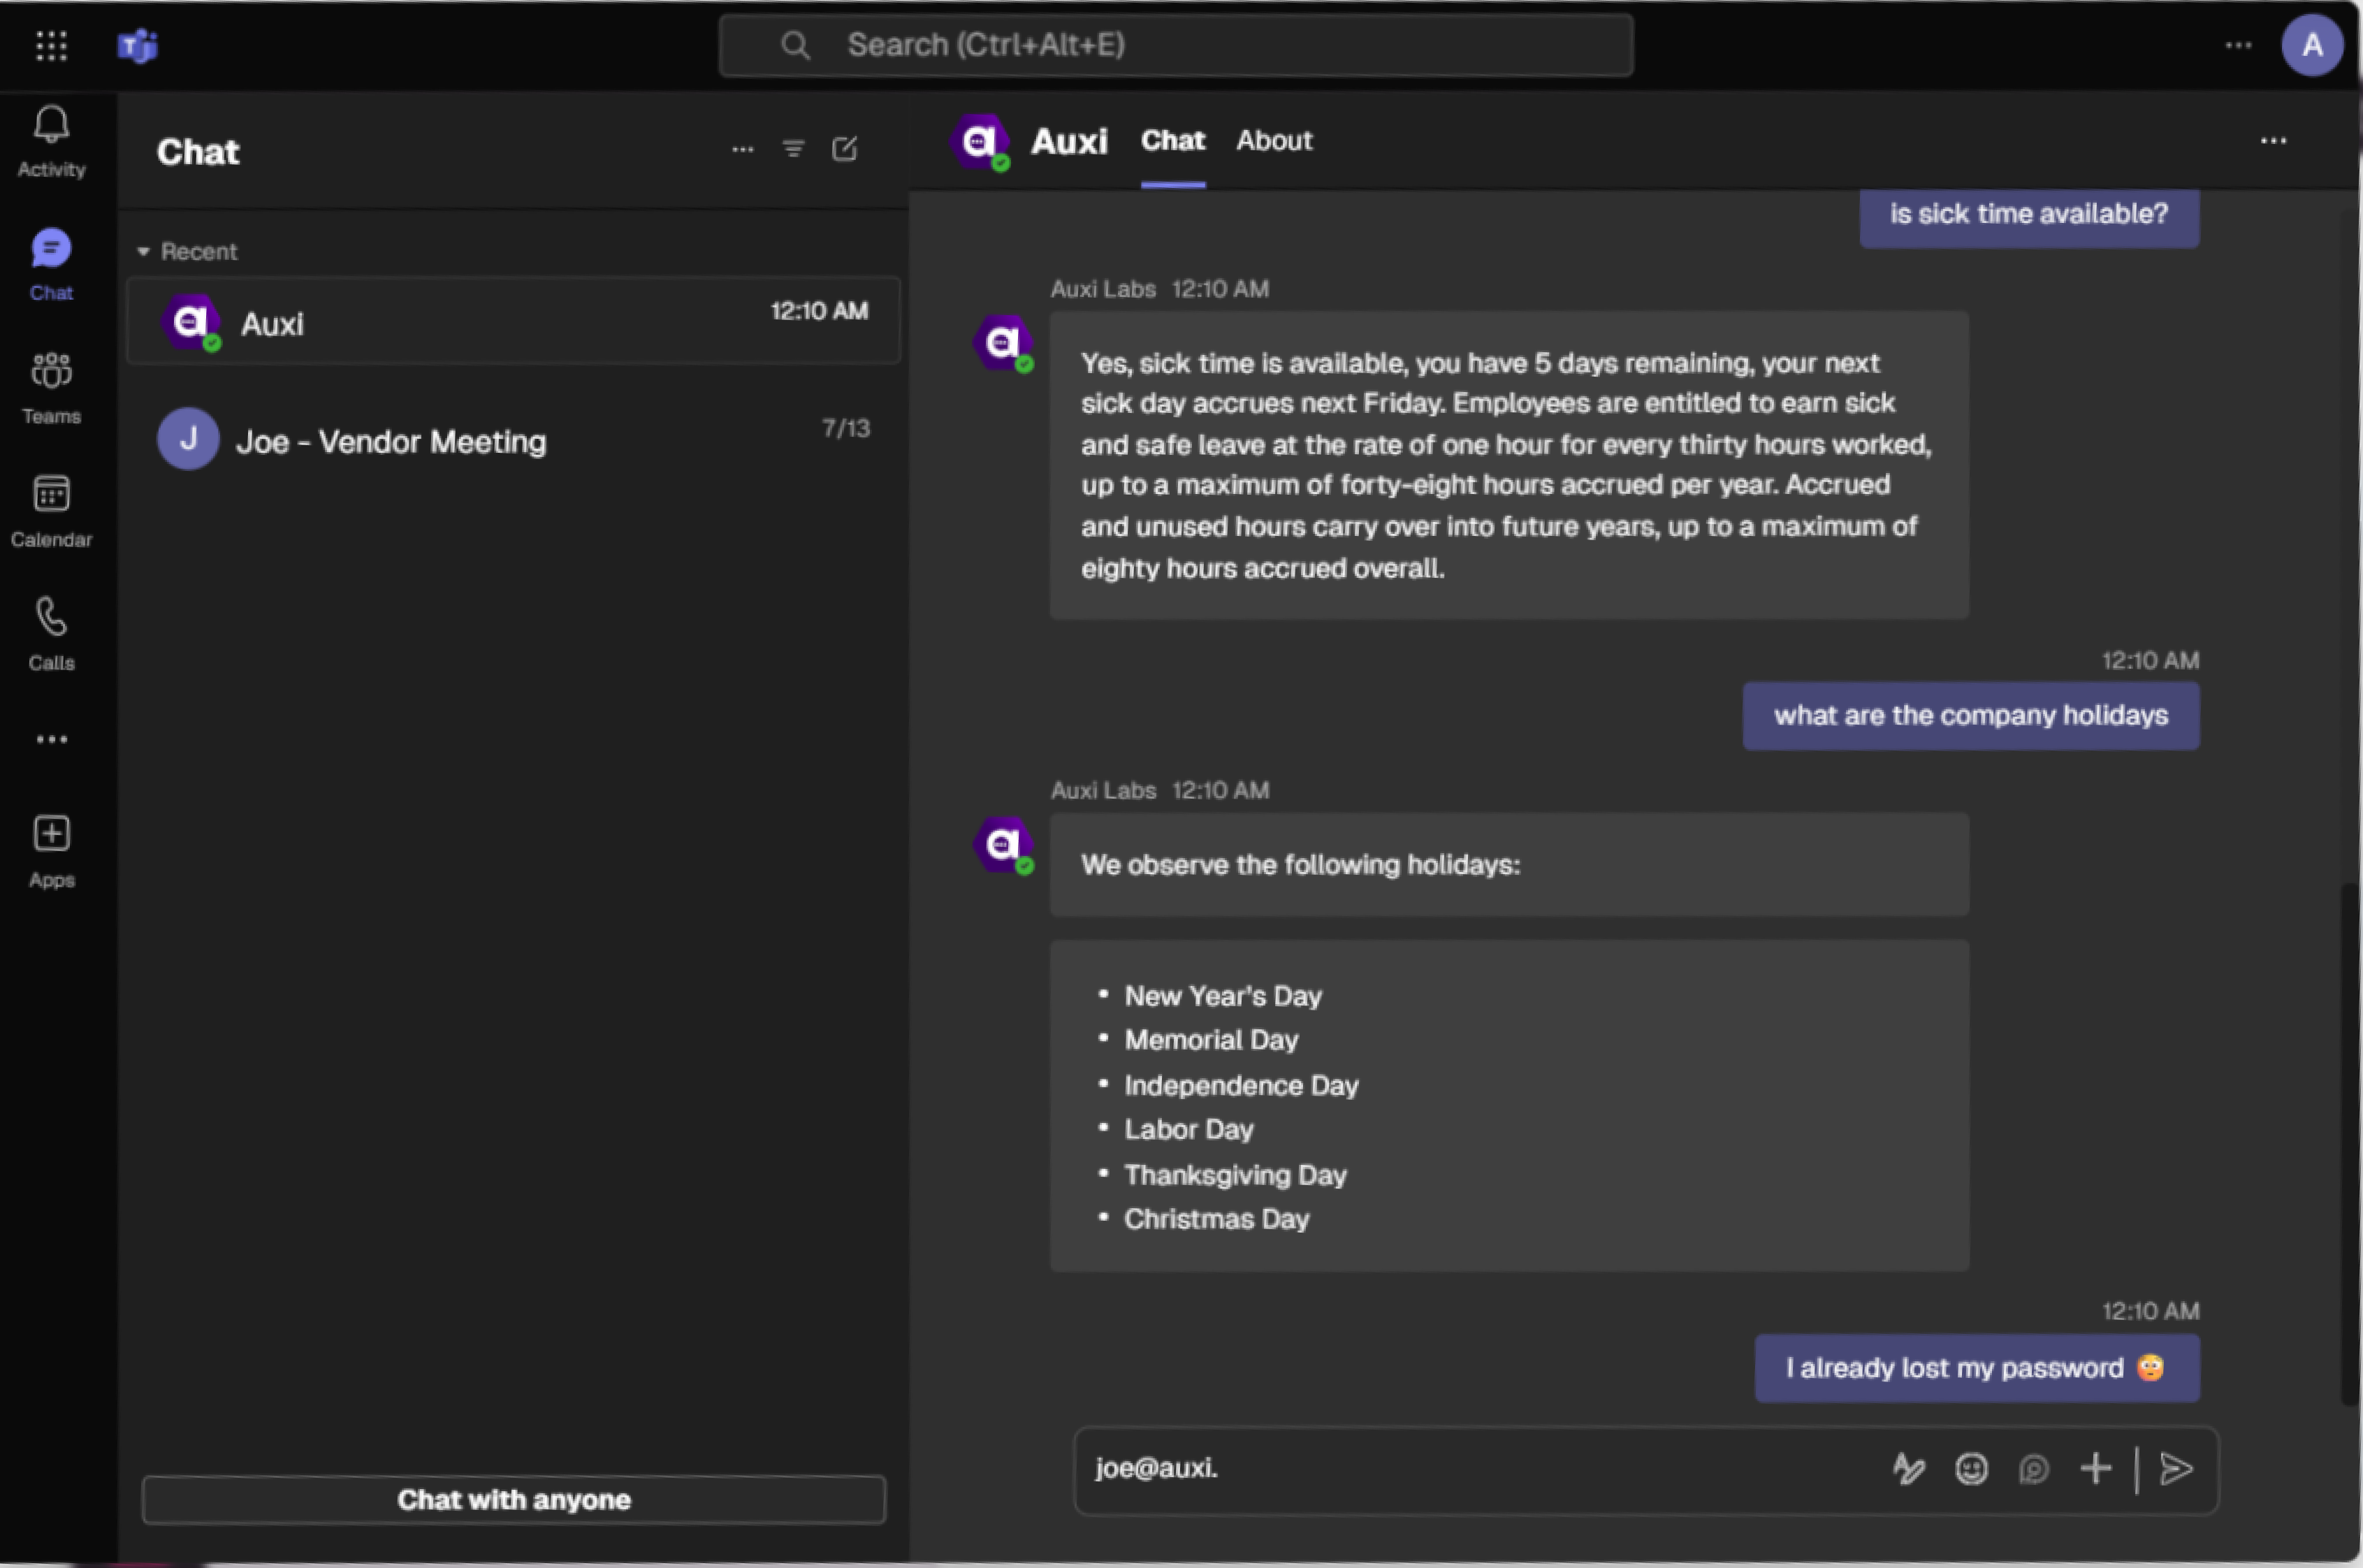Open the Calls section
Viewport: 2363px width, 1568px height.
[x=51, y=633]
